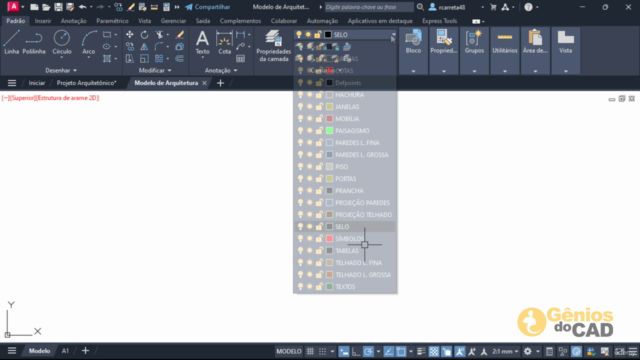640x360 pixels.
Task: Expand the Anotação panel
Action: click(221, 71)
